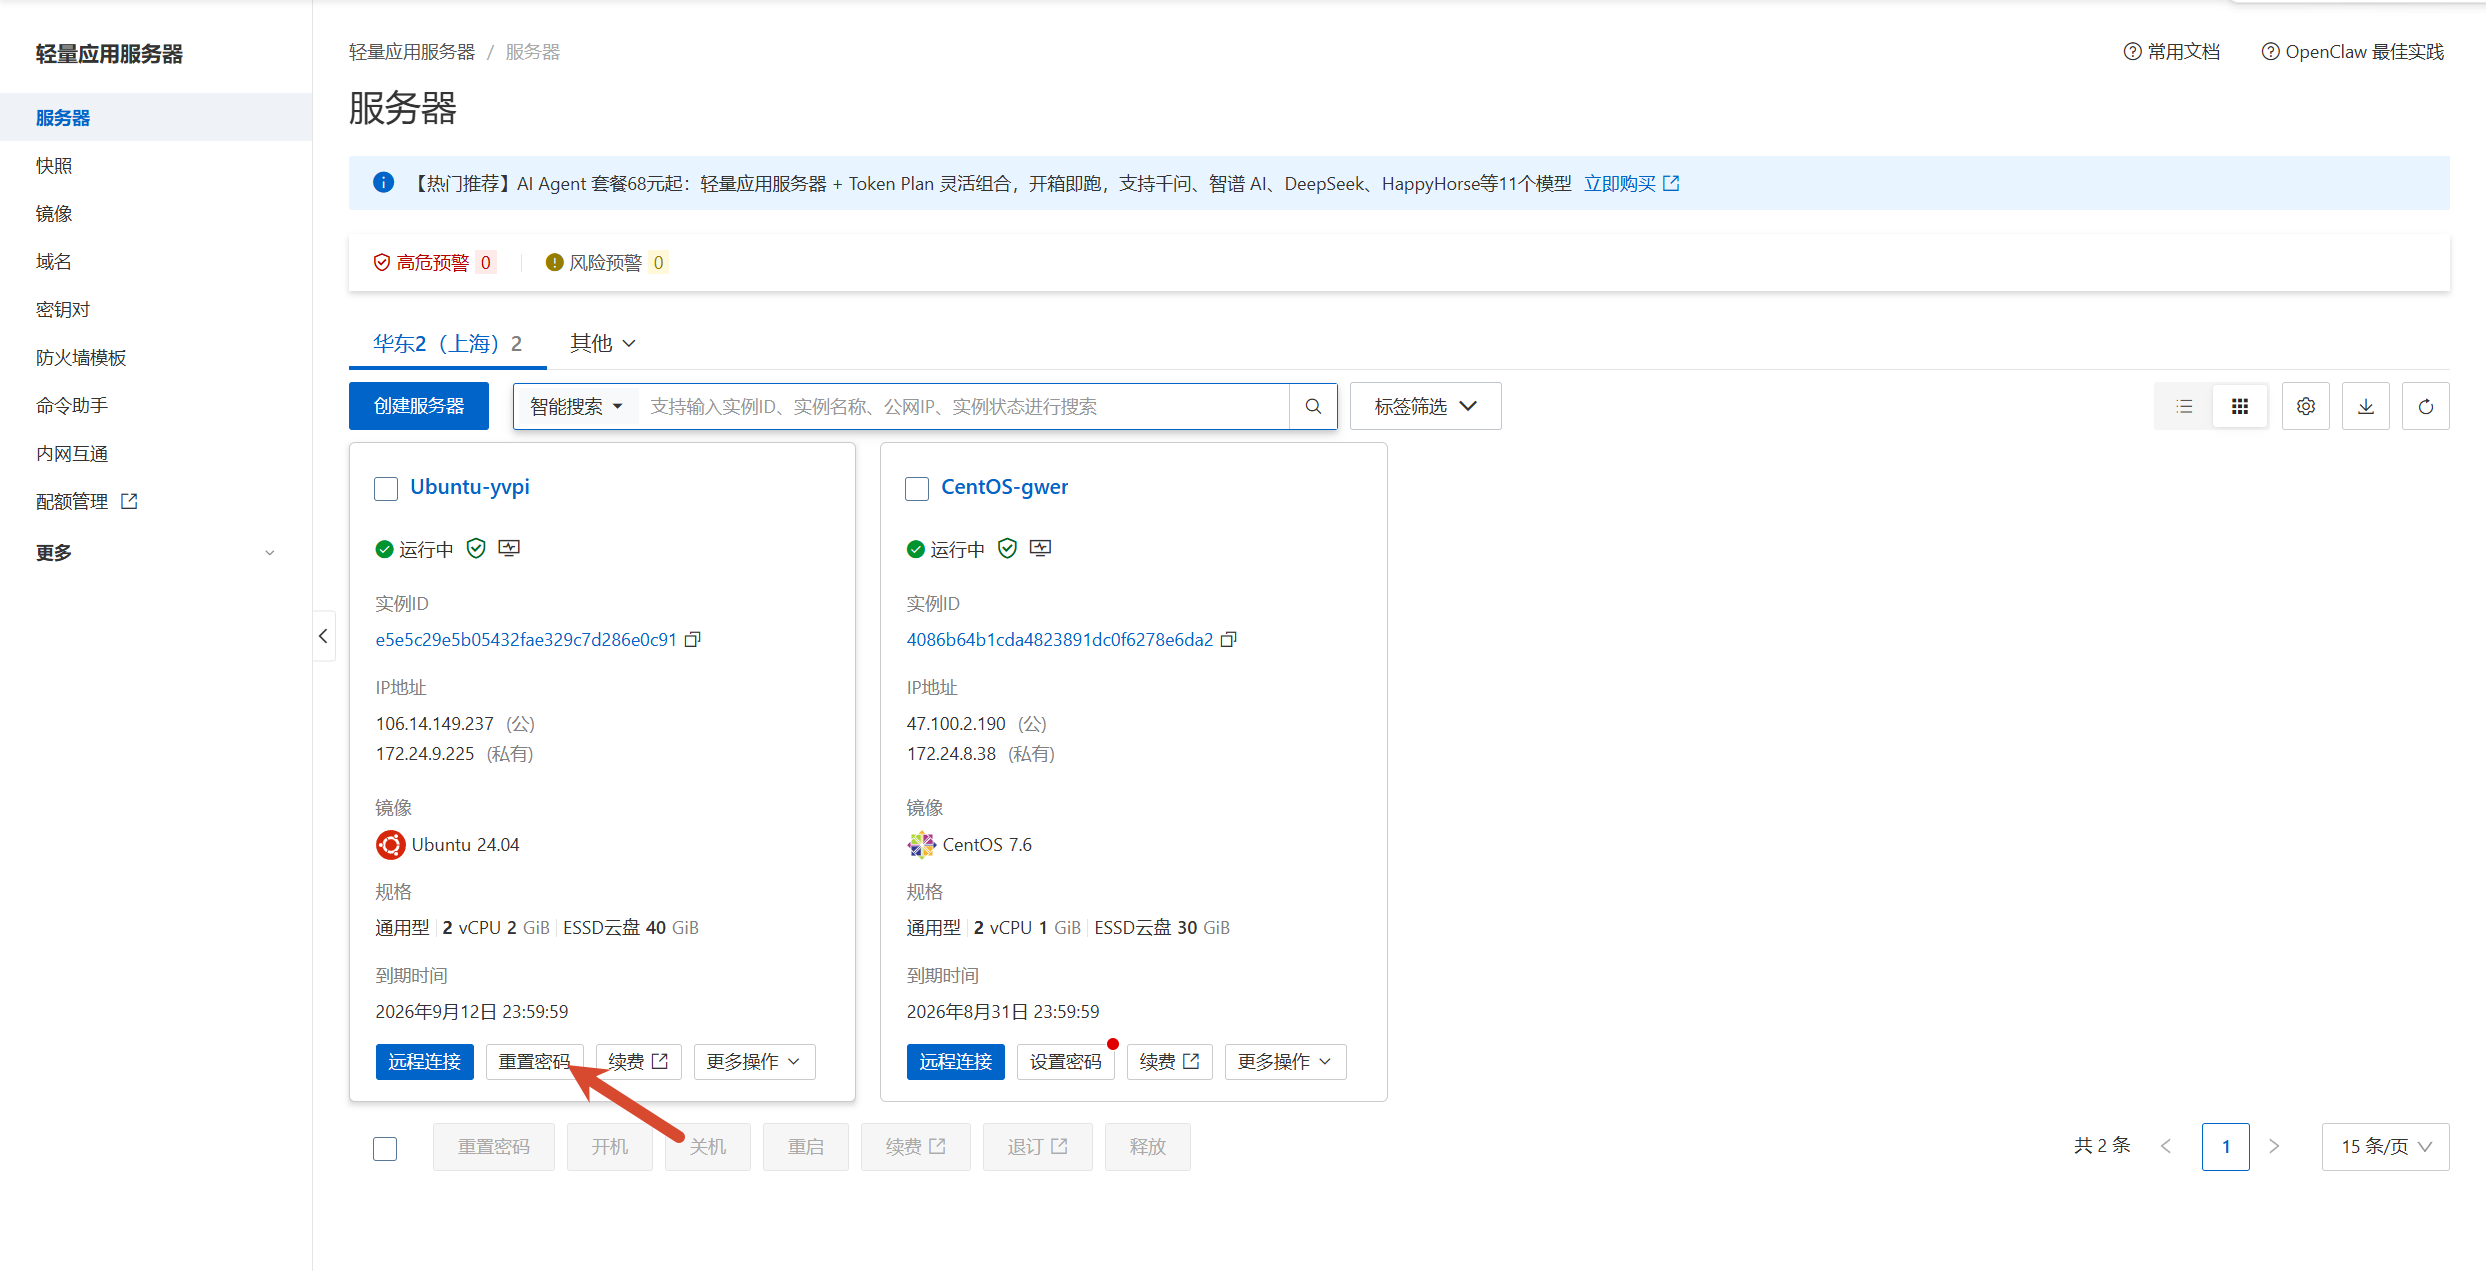Select page 1 in pagination

pyautogui.click(x=2226, y=1146)
